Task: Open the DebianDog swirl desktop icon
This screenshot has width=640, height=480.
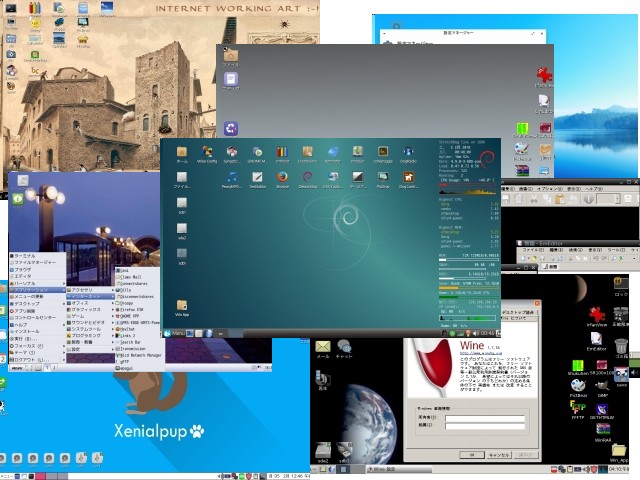Action: pyautogui.click(x=307, y=177)
